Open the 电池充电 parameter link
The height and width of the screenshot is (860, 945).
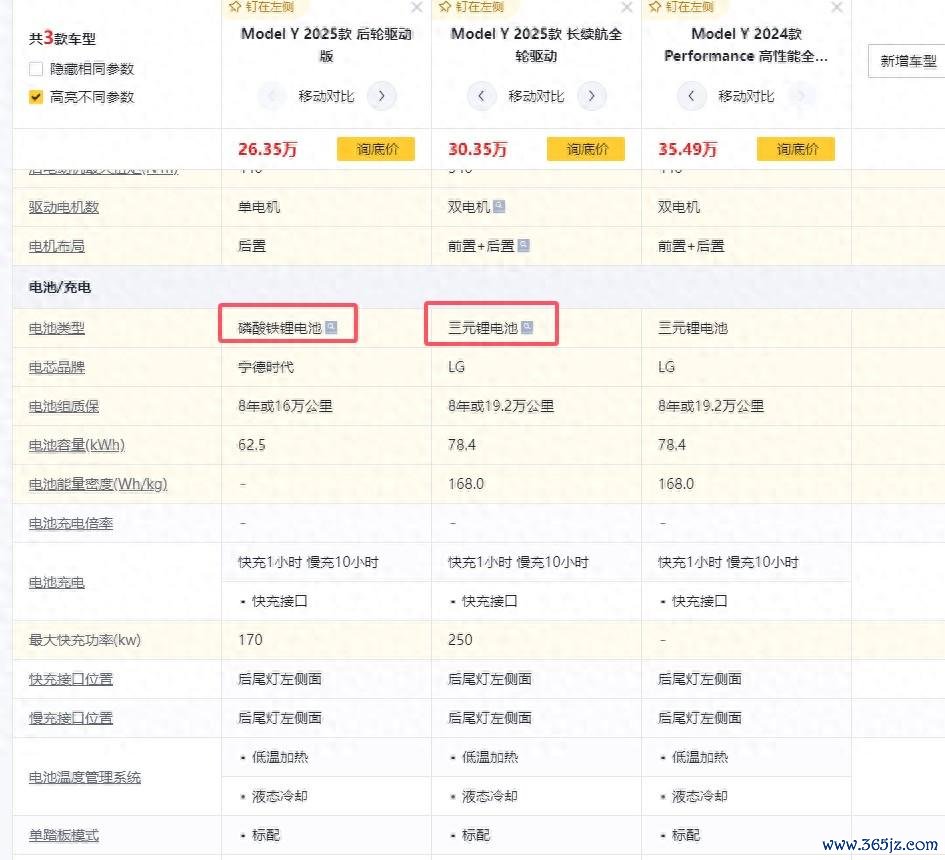57,583
